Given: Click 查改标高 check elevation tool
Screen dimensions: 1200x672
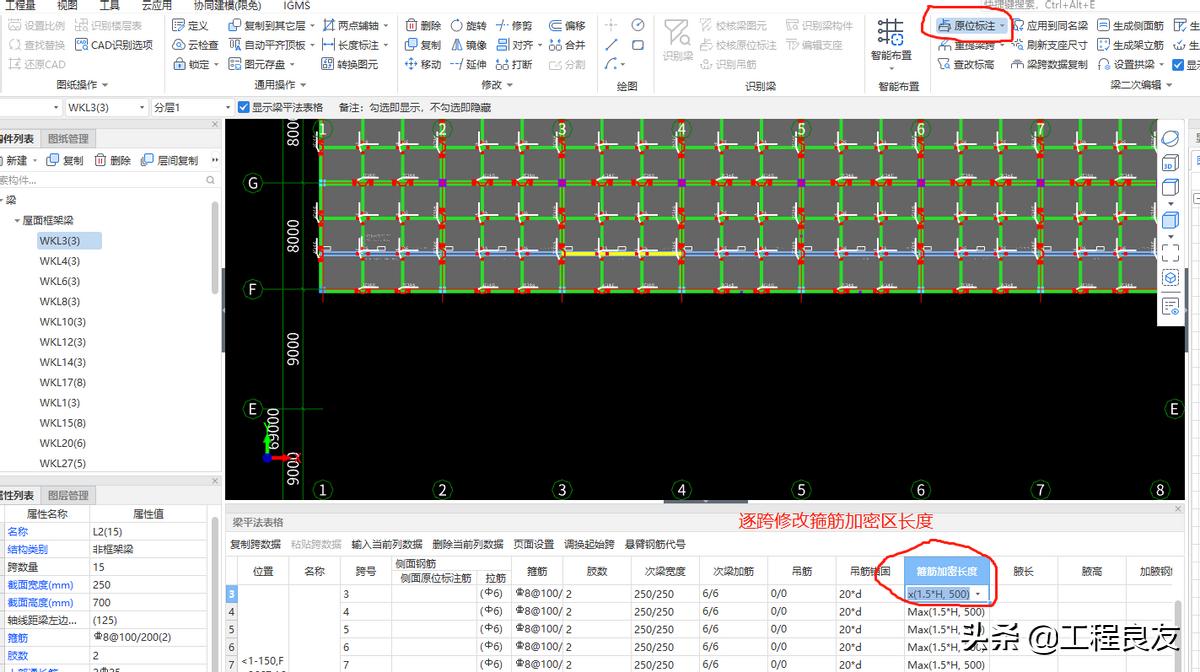Looking at the screenshot, I should 966,64.
